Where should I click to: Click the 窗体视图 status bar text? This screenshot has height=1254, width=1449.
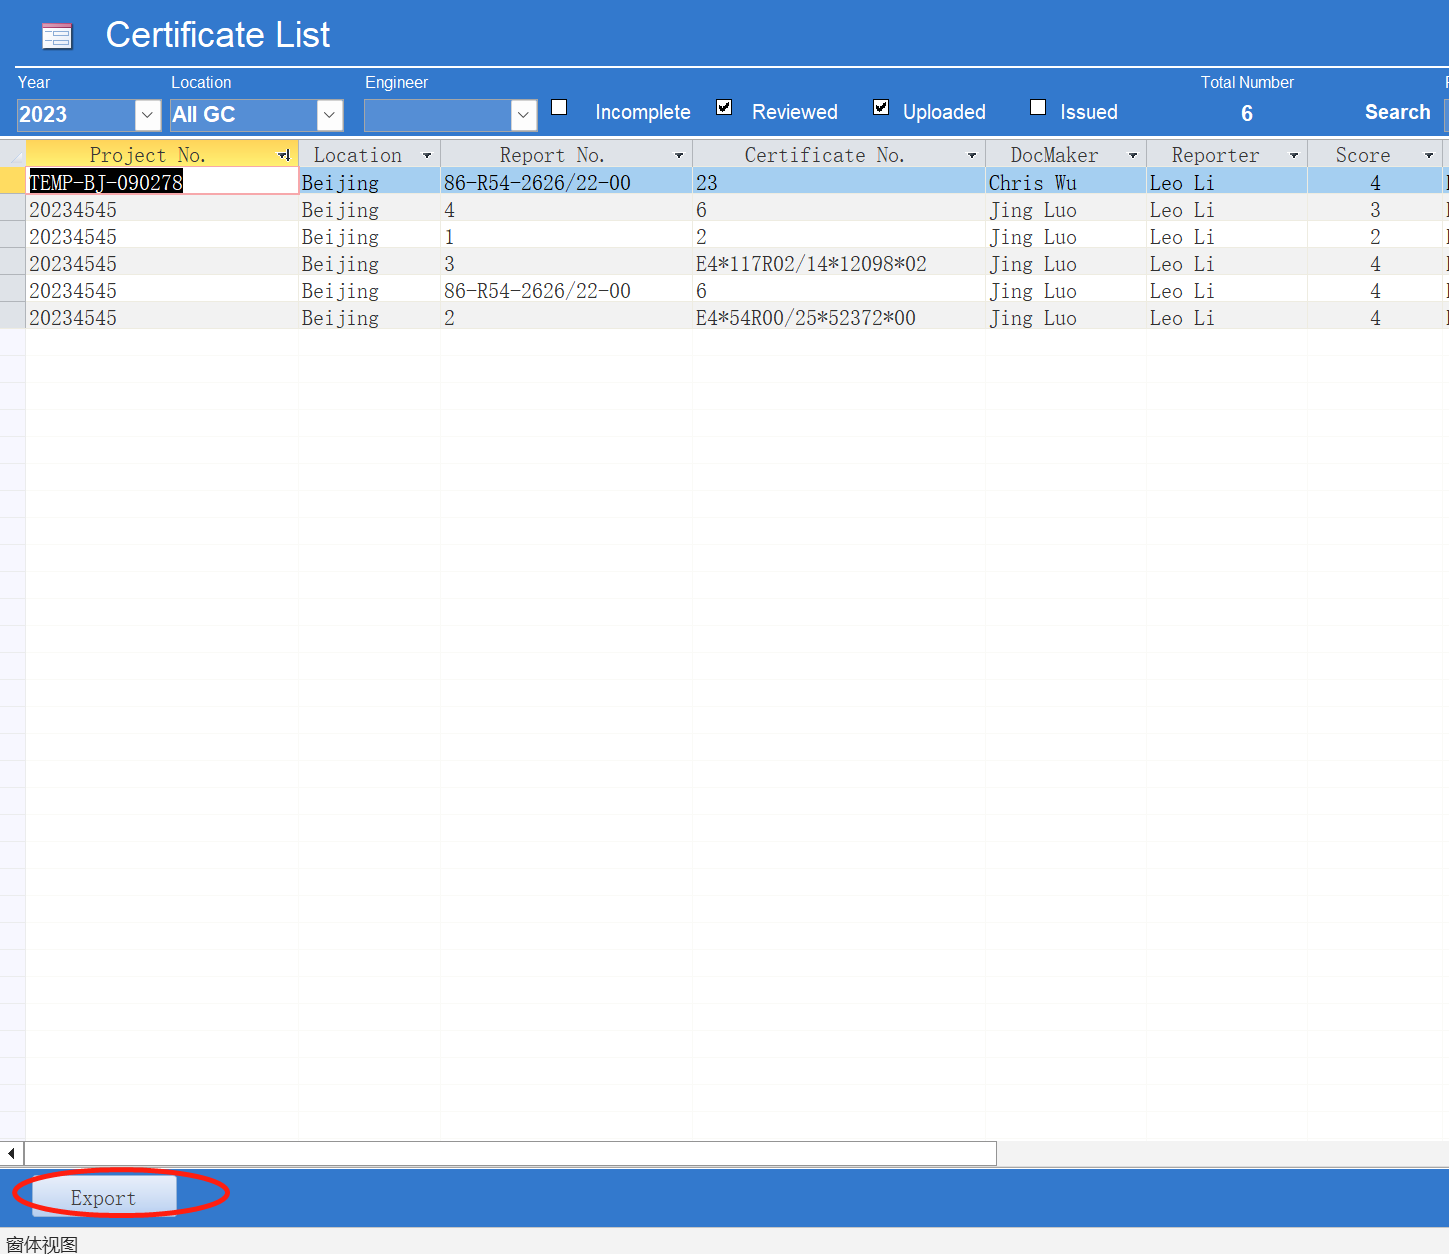[41, 1244]
